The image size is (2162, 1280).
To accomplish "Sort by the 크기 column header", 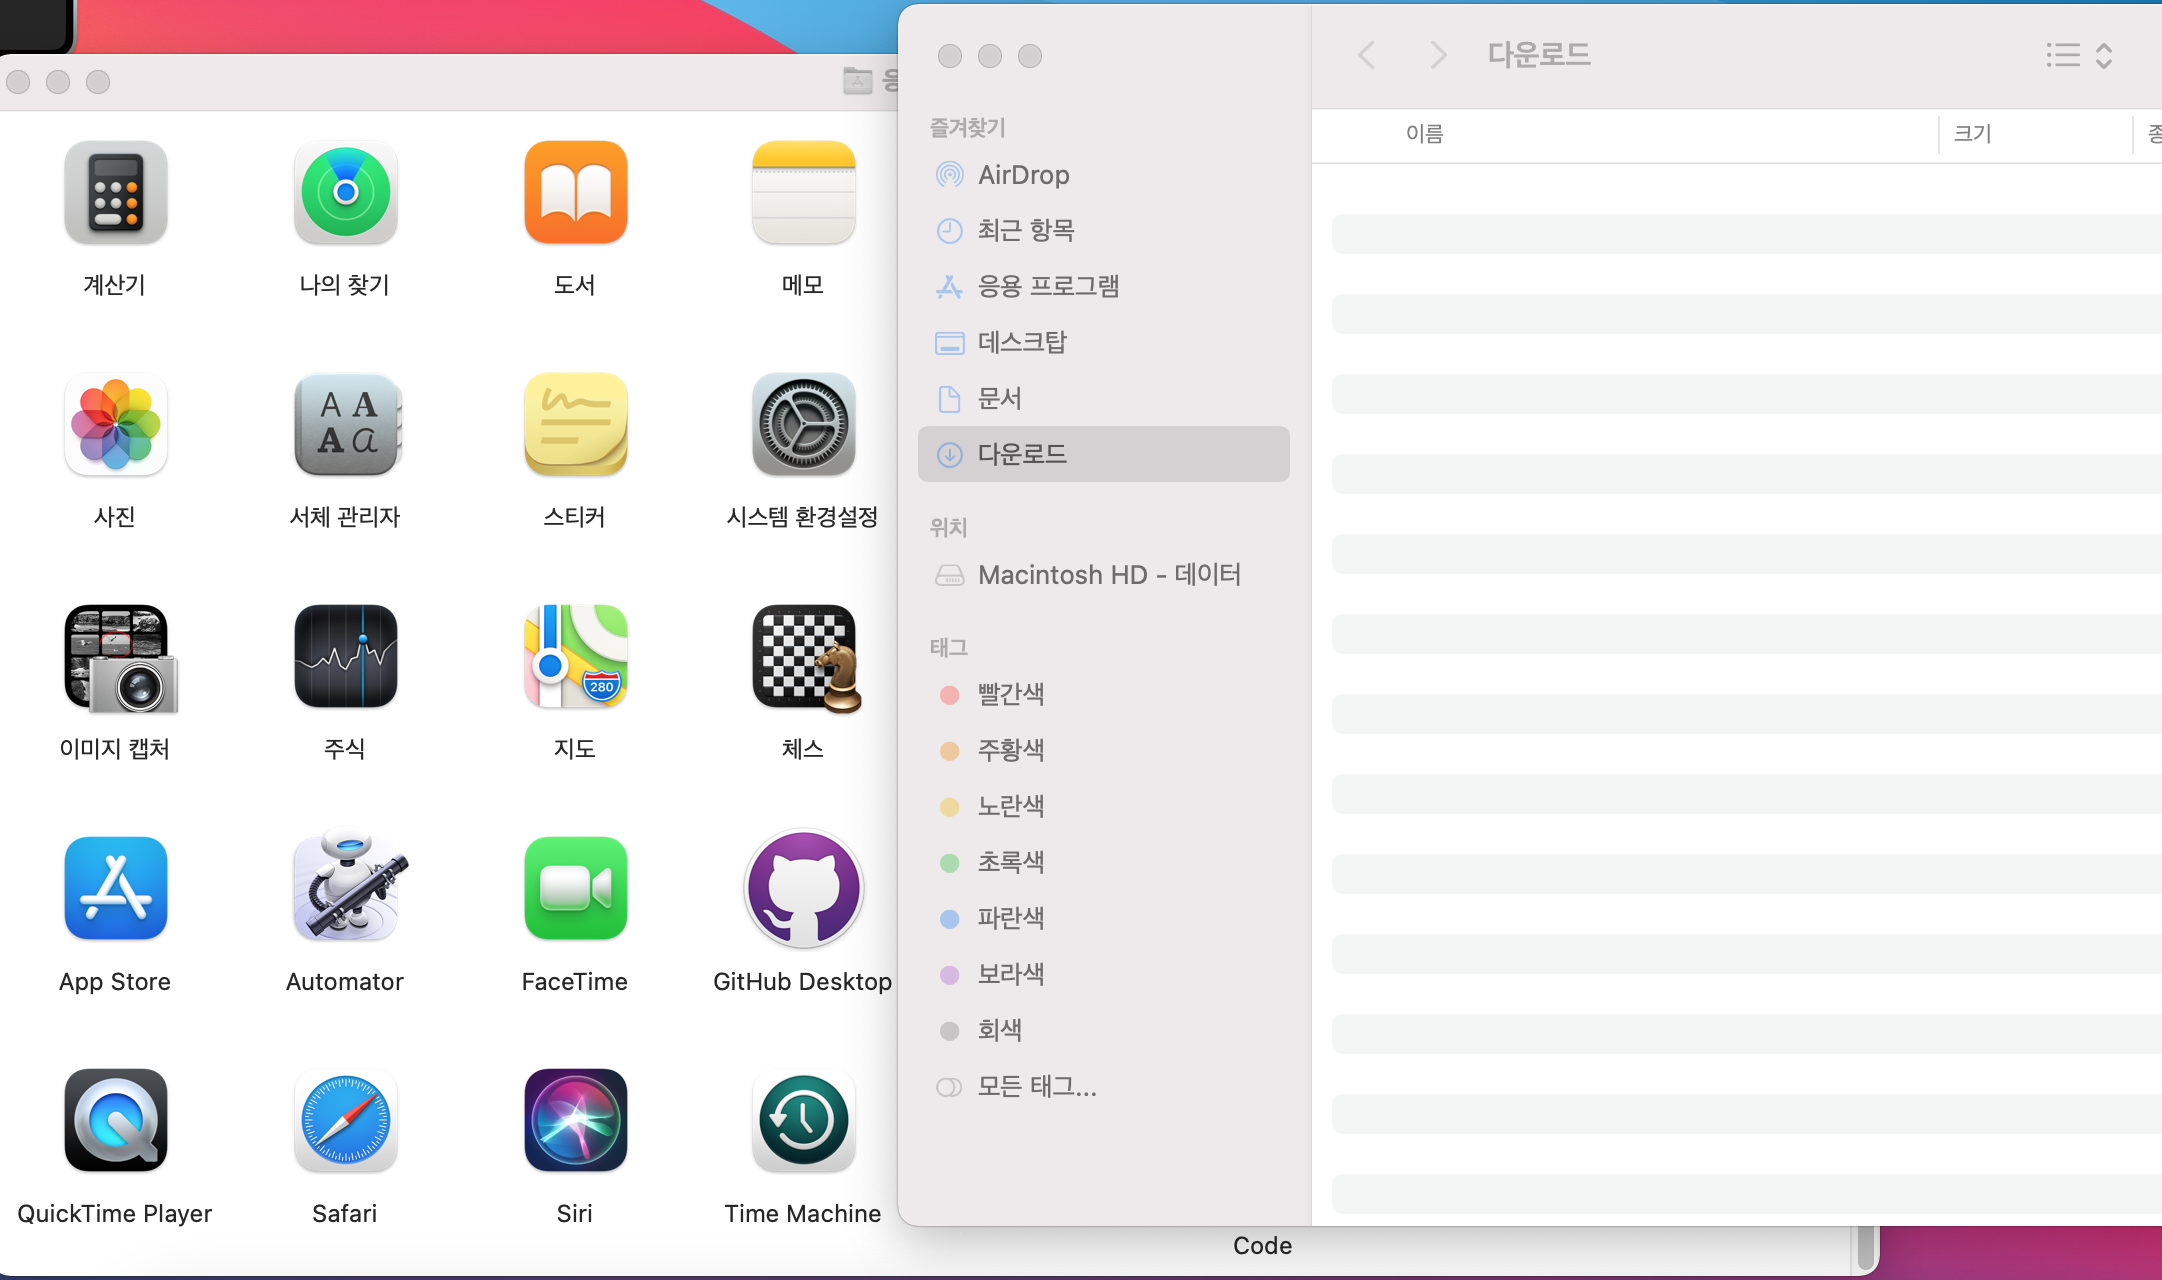I will 1972,134.
